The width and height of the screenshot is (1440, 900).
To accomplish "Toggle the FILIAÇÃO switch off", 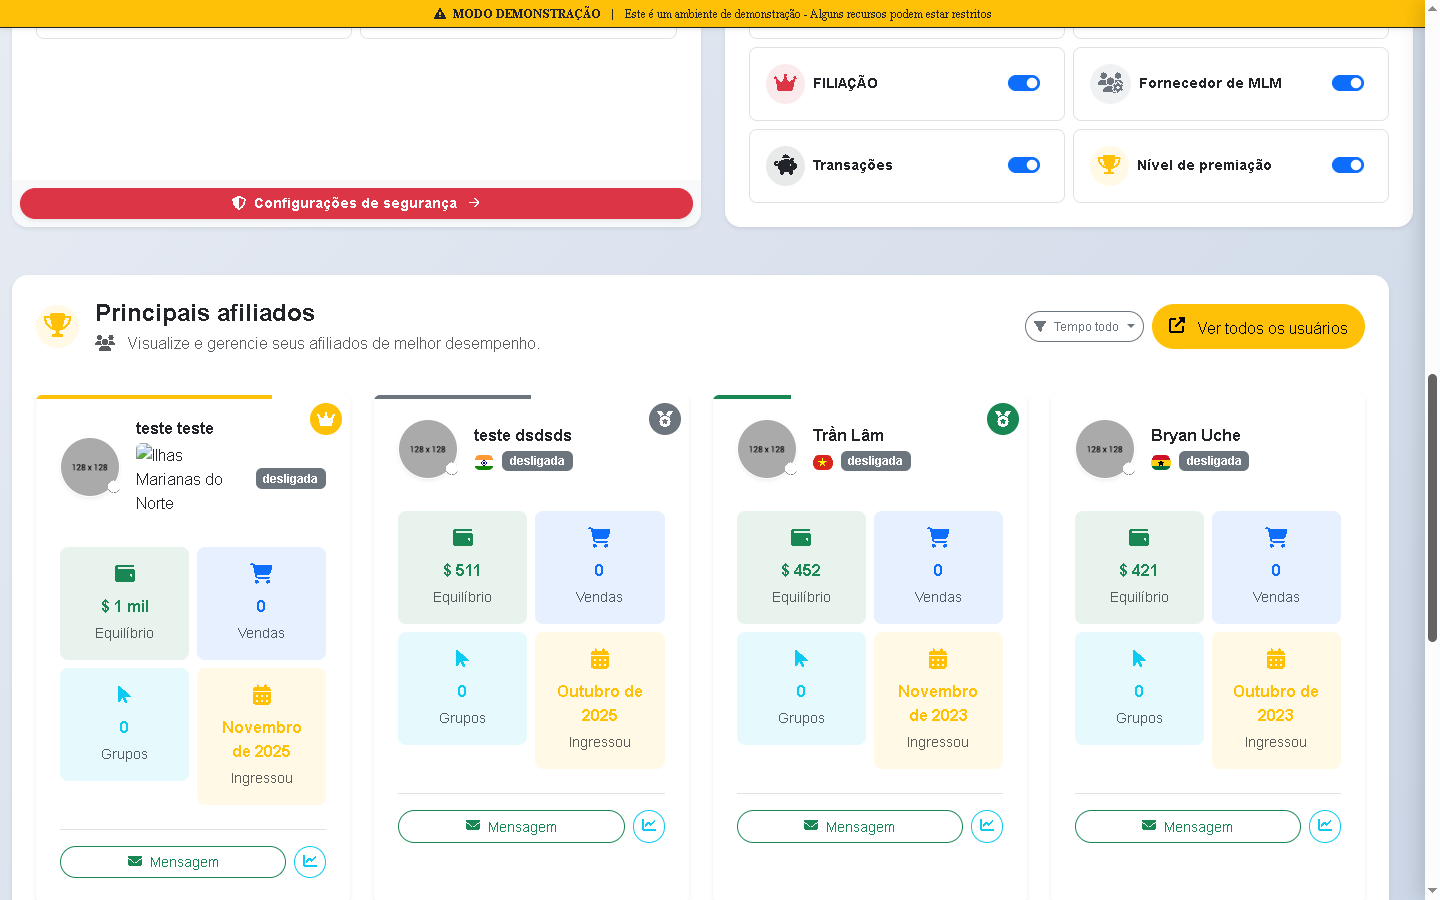I will pos(1024,83).
